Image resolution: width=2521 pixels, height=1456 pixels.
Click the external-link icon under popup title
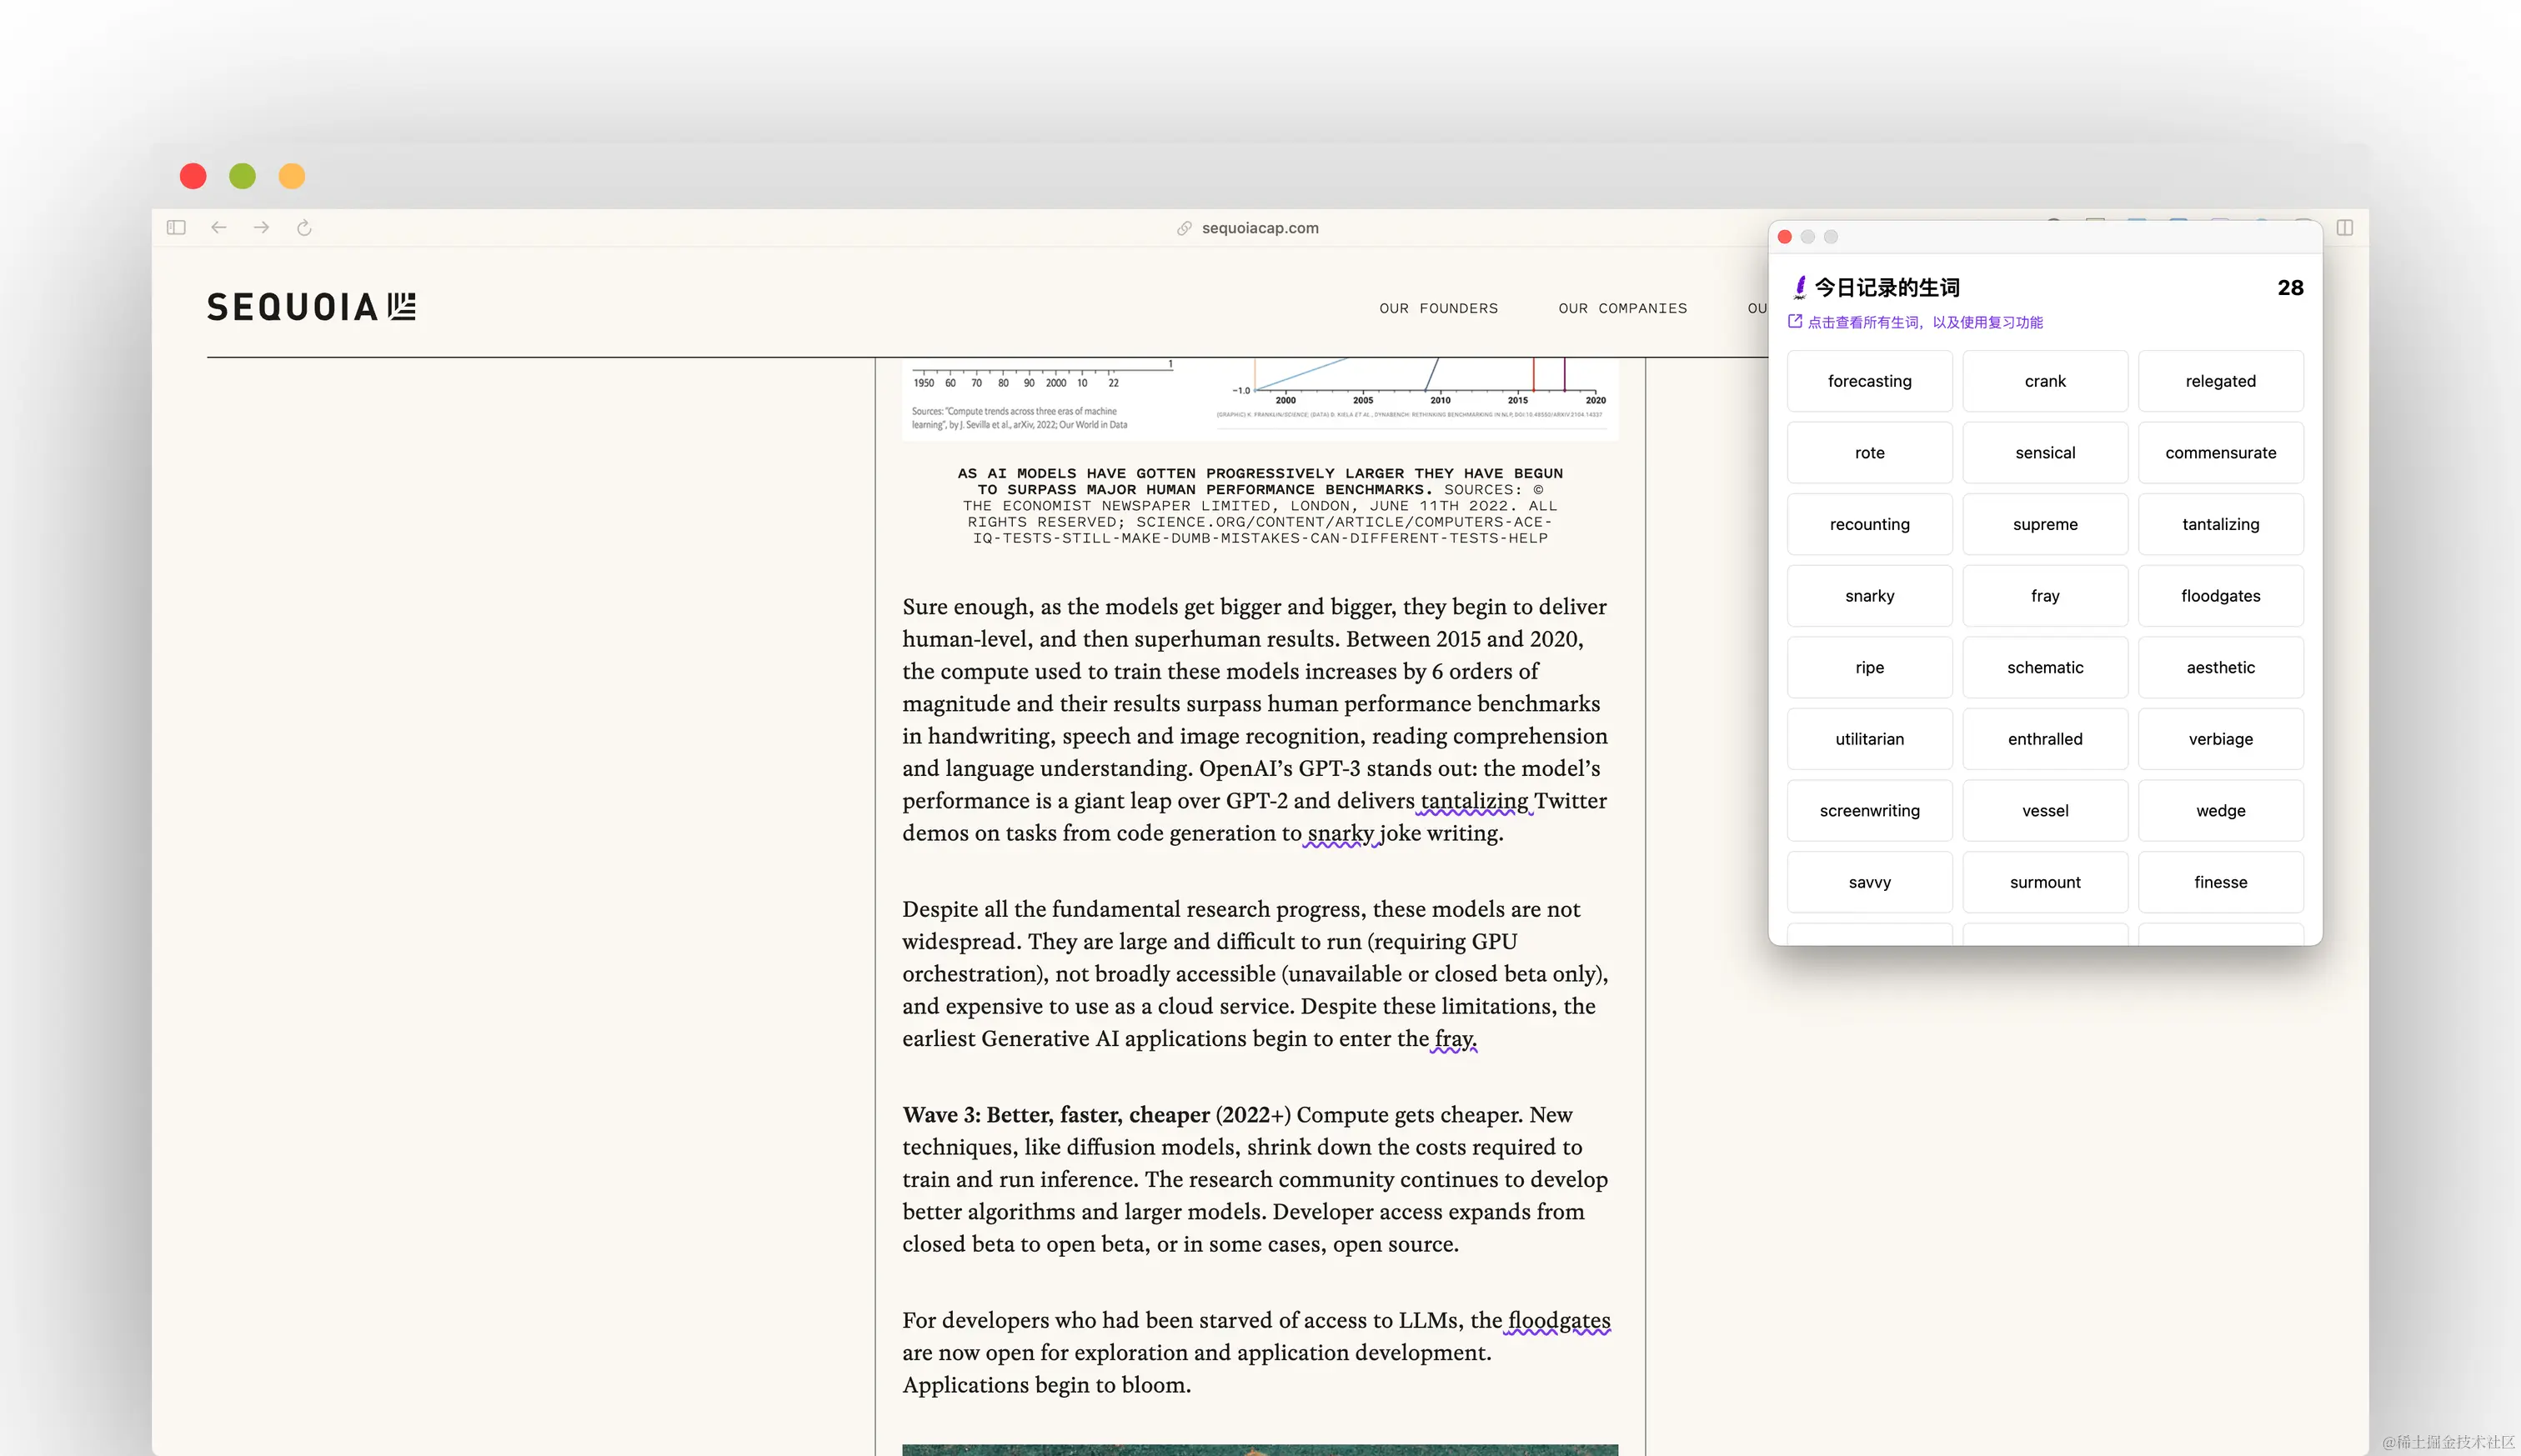point(1795,322)
